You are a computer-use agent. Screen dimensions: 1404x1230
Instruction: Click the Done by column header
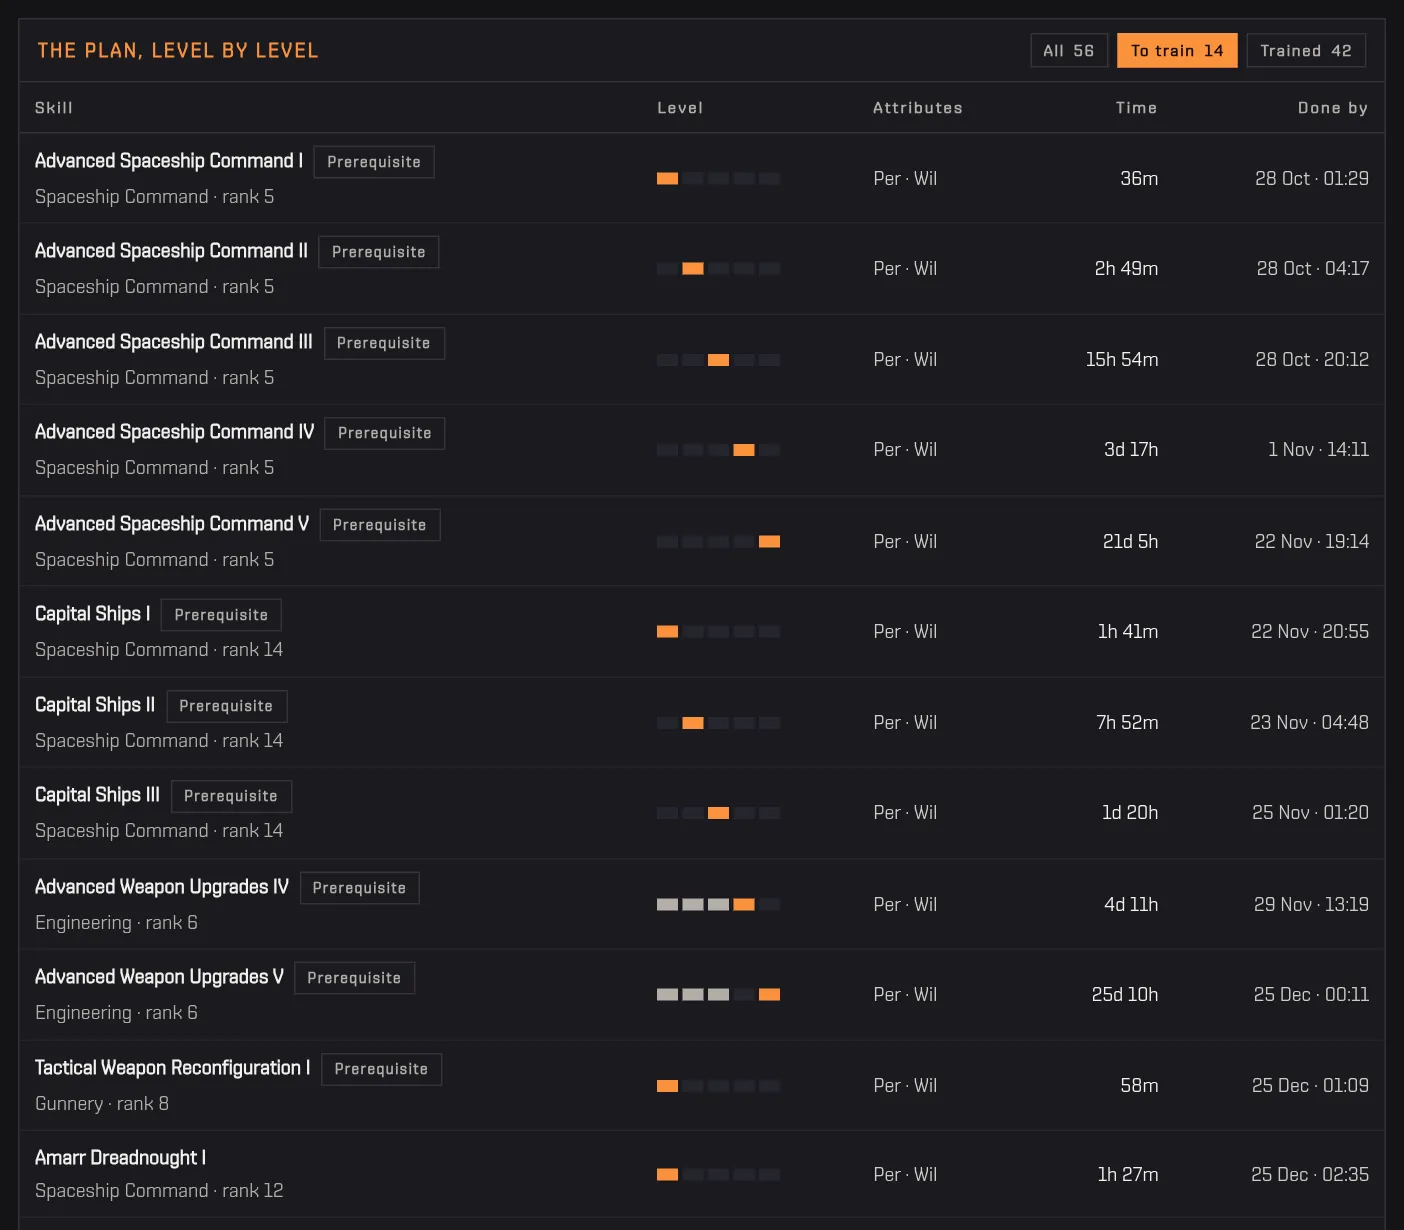[1333, 108]
